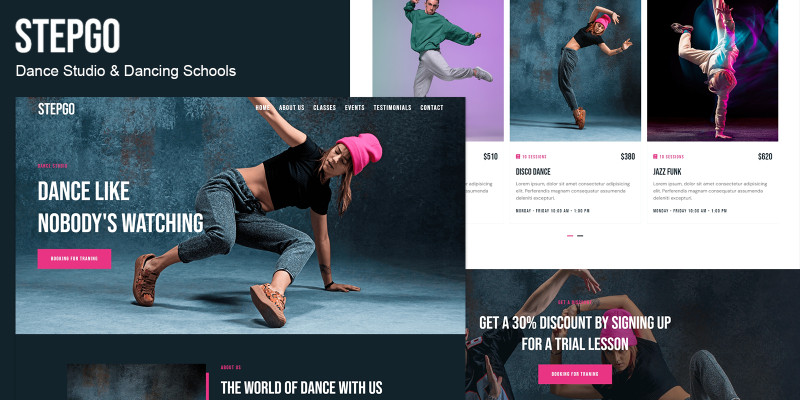The image size is (800, 400).
Task: Click the pink sessions icon on Jazz Funk card
Action: [x=655, y=157]
